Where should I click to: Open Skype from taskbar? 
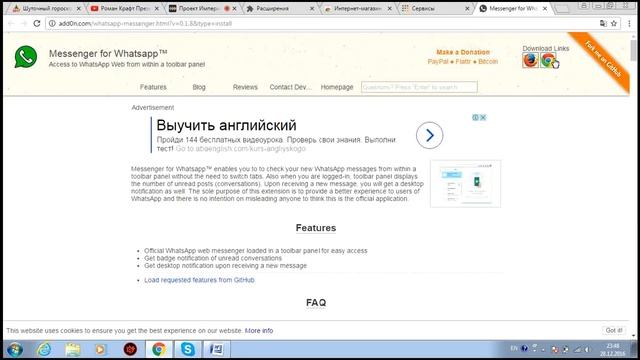[187, 349]
